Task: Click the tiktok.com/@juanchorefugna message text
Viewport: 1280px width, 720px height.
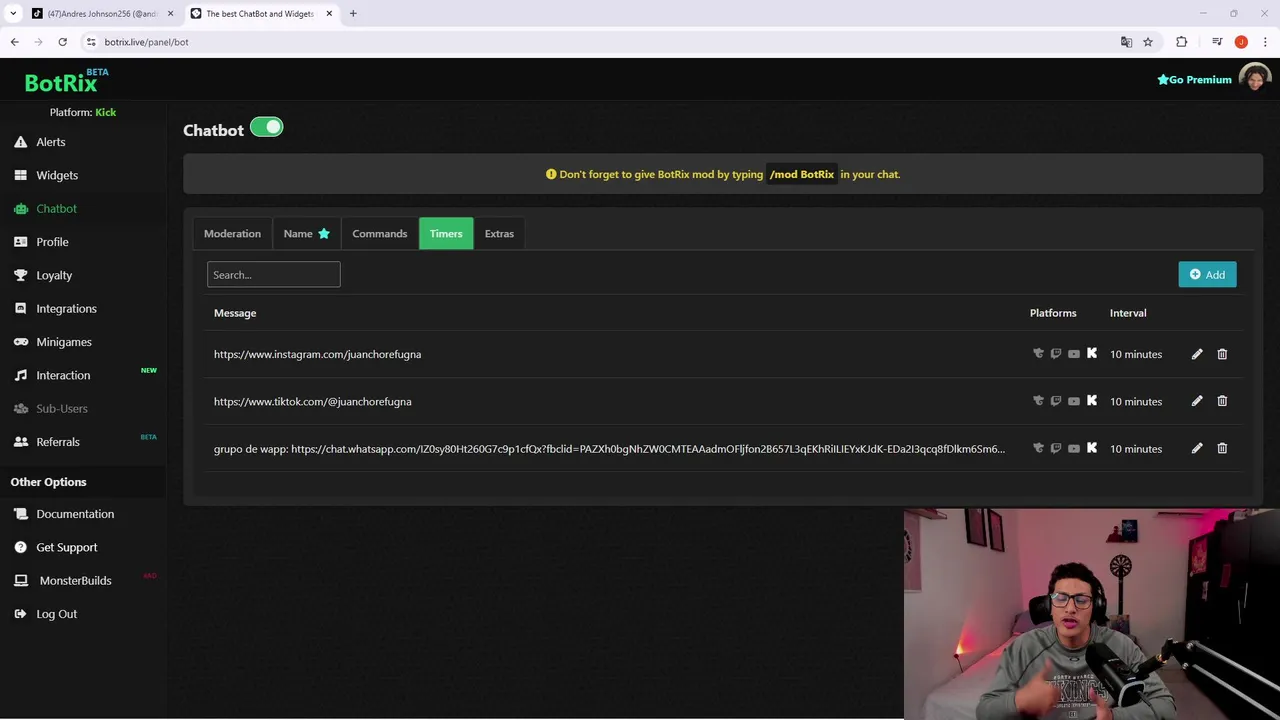Action: click(312, 401)
